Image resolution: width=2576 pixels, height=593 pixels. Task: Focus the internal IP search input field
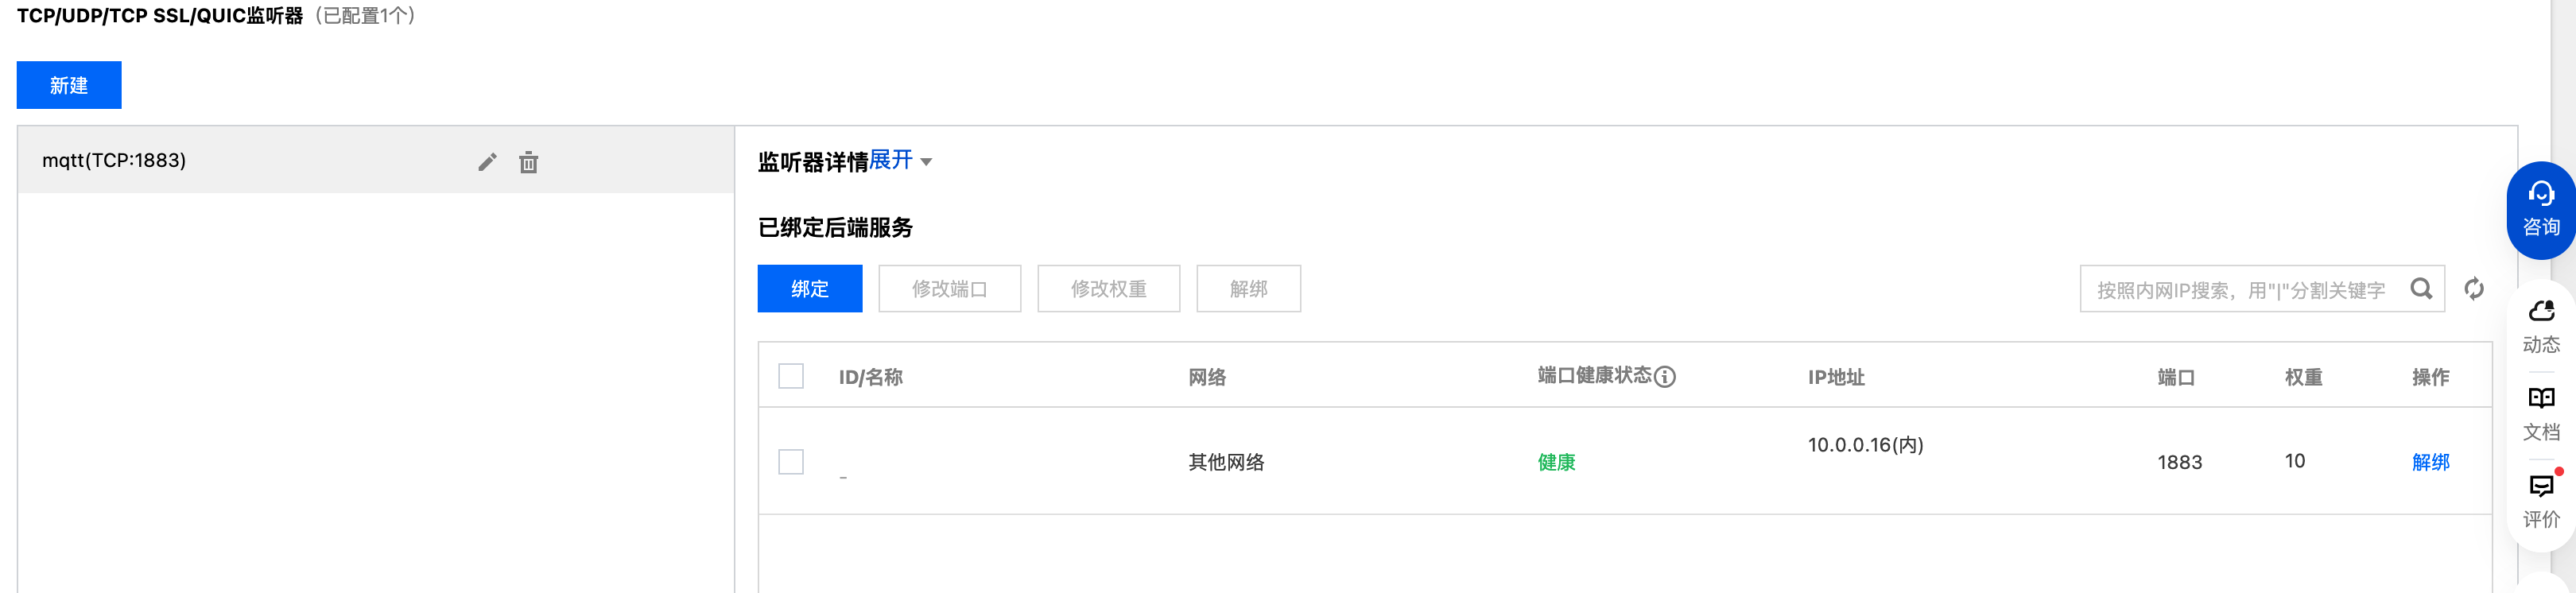point(2240,290)
